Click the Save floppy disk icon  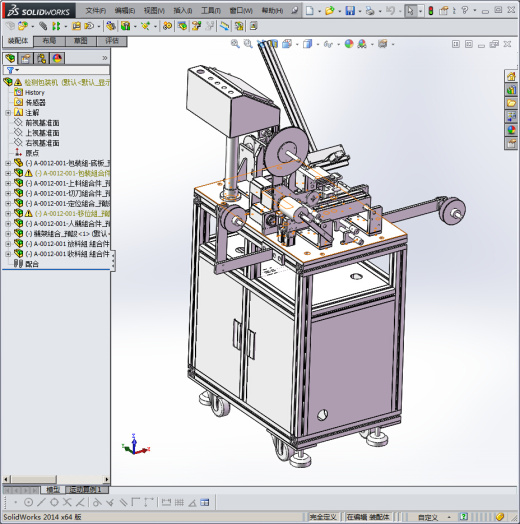pyautogui.click(x=350, y=11)
